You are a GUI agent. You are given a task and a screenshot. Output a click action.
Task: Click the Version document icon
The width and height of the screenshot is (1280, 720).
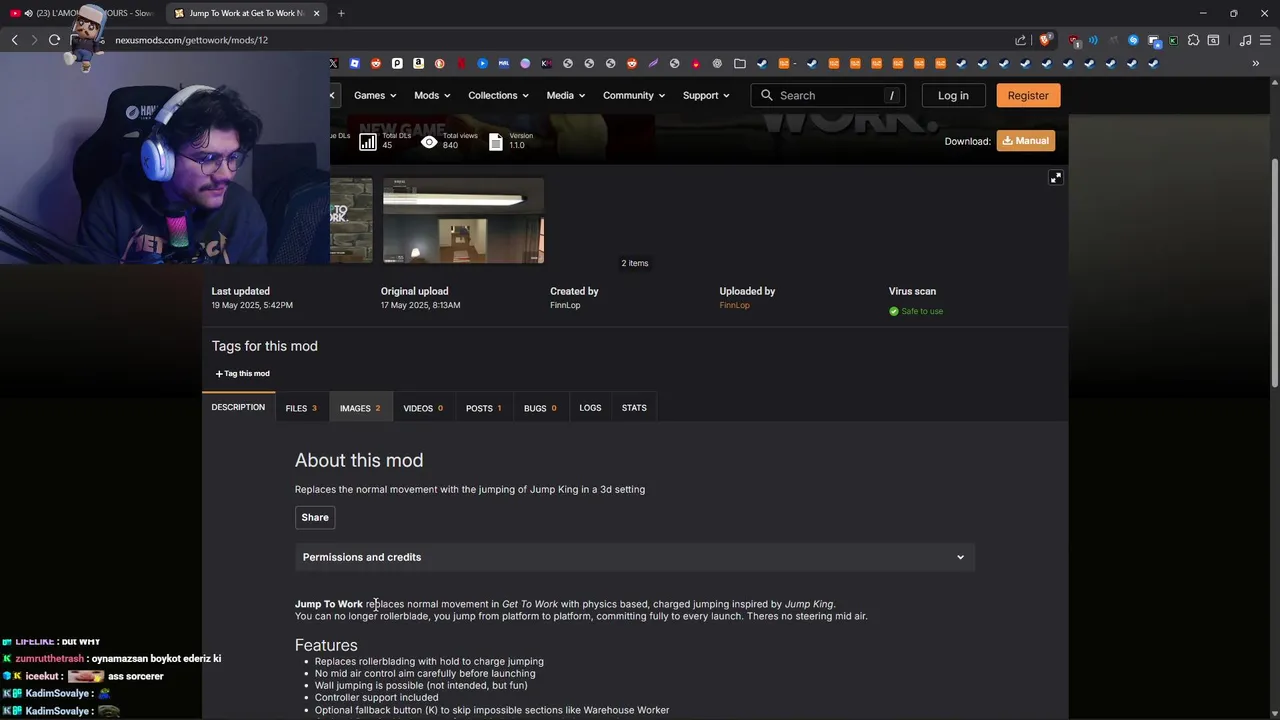point(496,142)
